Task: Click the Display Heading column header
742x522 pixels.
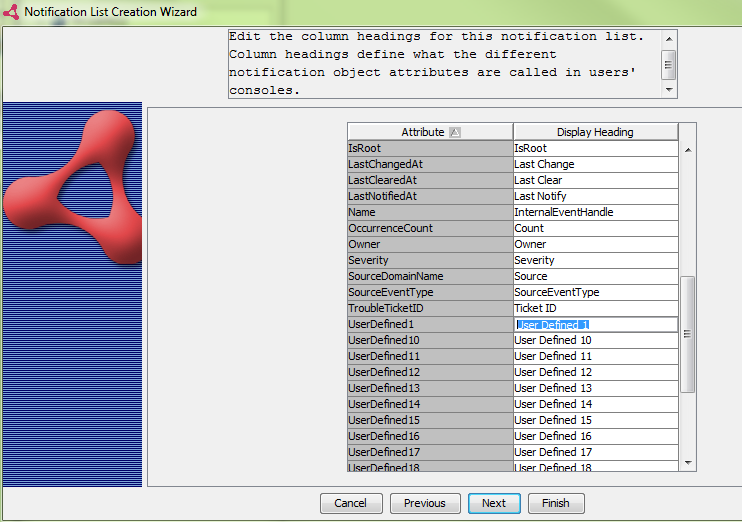Action: pyautogui.click(x=595, y=132)
